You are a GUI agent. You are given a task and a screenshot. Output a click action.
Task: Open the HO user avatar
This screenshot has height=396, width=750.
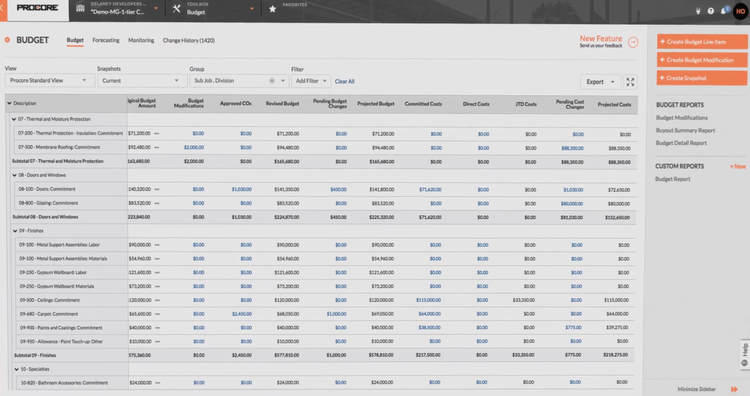point(740,11)
